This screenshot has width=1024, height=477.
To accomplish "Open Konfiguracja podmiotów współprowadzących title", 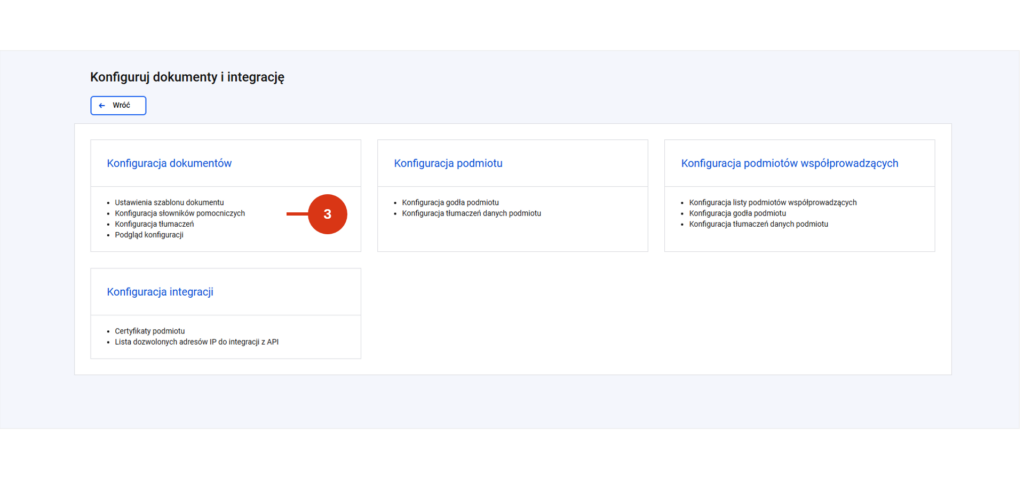I will coord(790,163).
